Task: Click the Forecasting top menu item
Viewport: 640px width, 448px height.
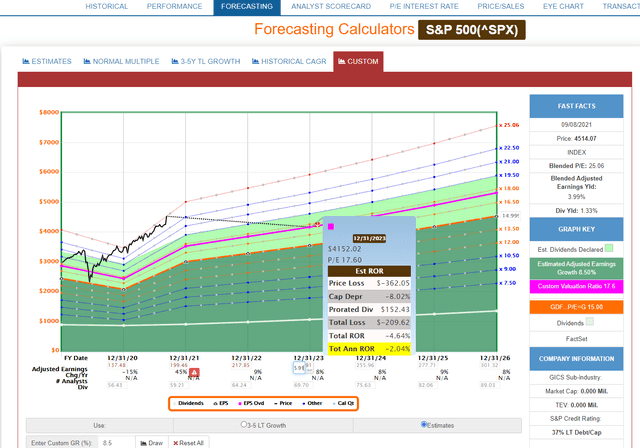Action: tap(247, 7)
